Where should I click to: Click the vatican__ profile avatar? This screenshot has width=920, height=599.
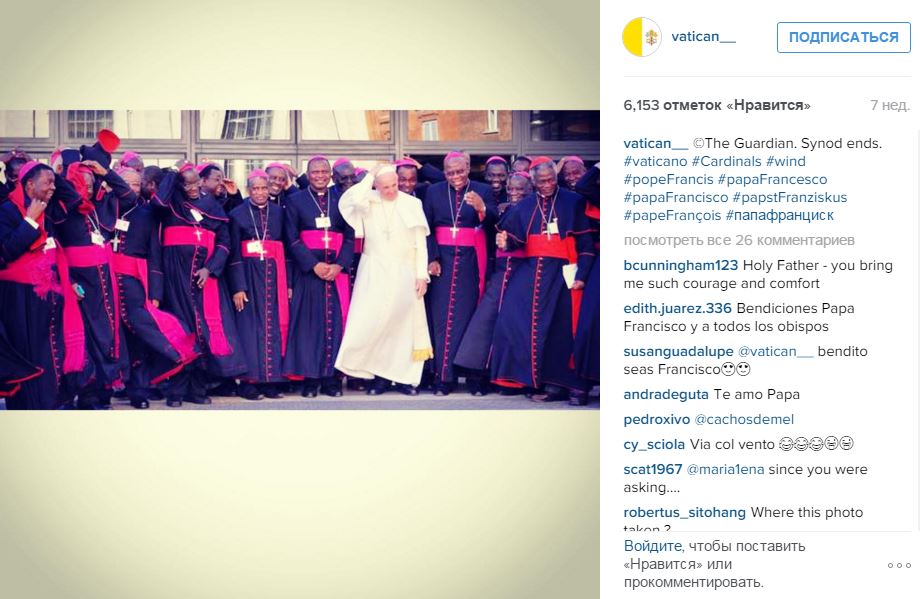[642, 37]
